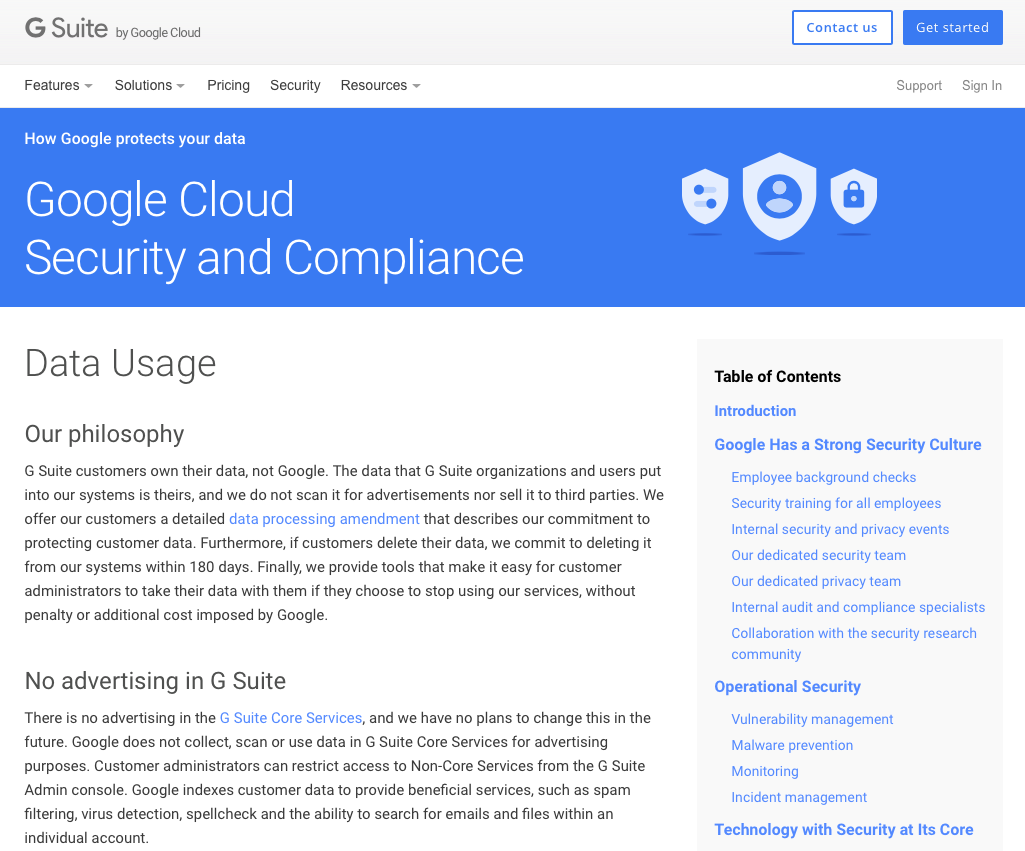Open the Pricing page
The height and width of the screenshot is (851, 1025).
(x=228, y=86)
